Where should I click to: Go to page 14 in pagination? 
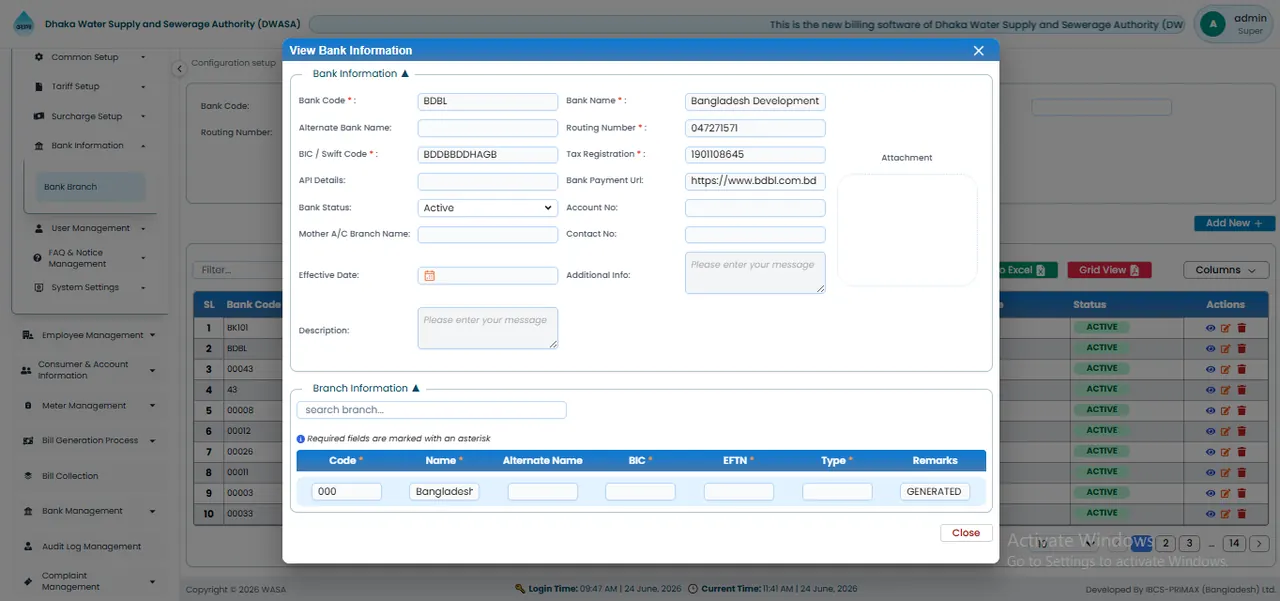(1233, 543)
